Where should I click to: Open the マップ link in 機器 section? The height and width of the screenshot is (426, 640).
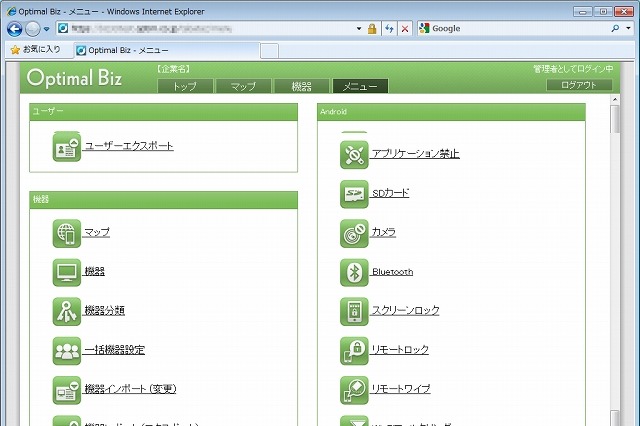pyautogui.click(x=97, y=232)
